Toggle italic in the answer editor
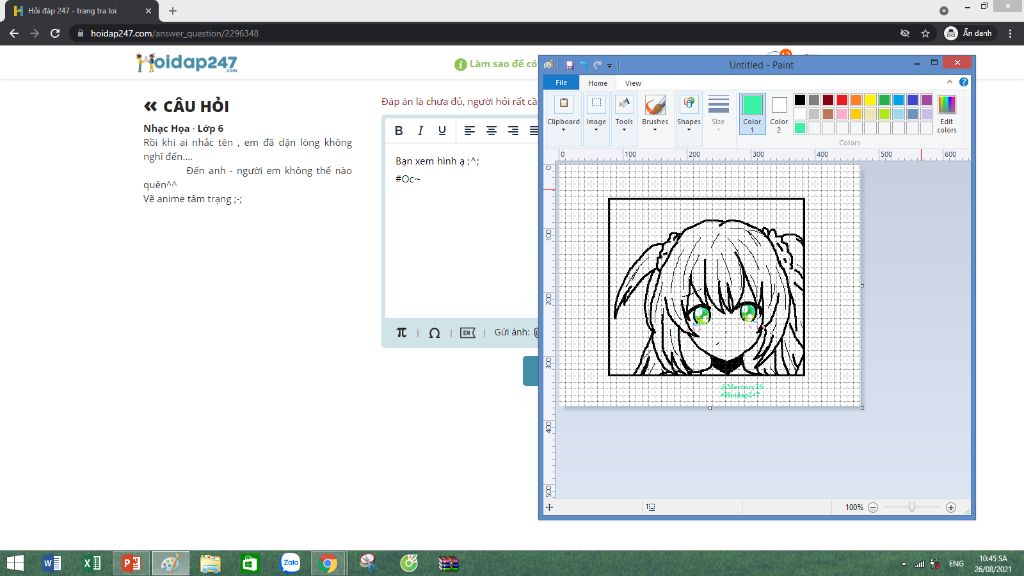The height and width of the screenshot is (576, 1024). click(x=421, y=131)
